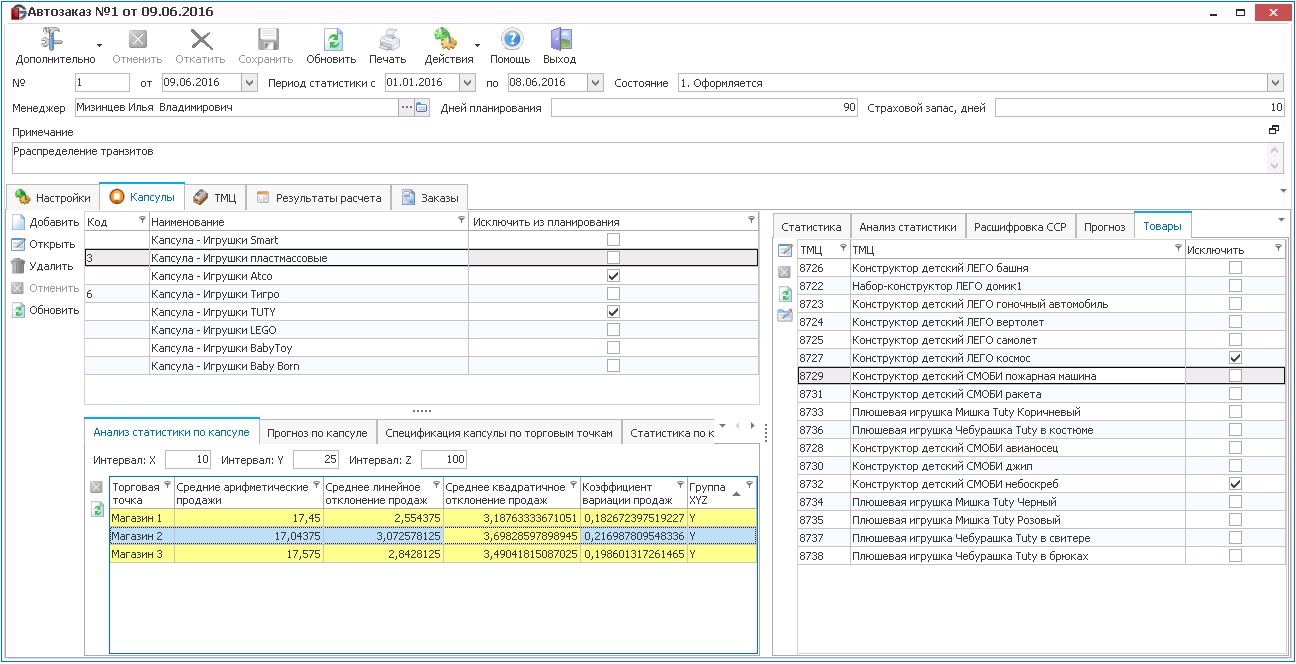The height and width of the screenshot is (664, 1296).
Task: Click the Печать printer icon
Action: pos(389,39)
